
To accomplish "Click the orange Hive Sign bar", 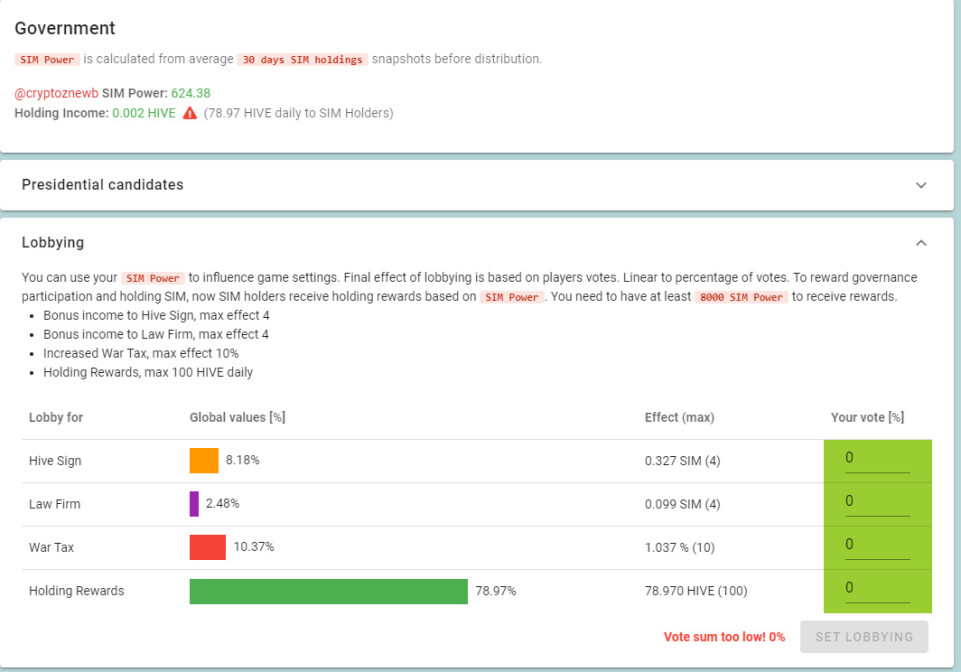I will [203, 460].
